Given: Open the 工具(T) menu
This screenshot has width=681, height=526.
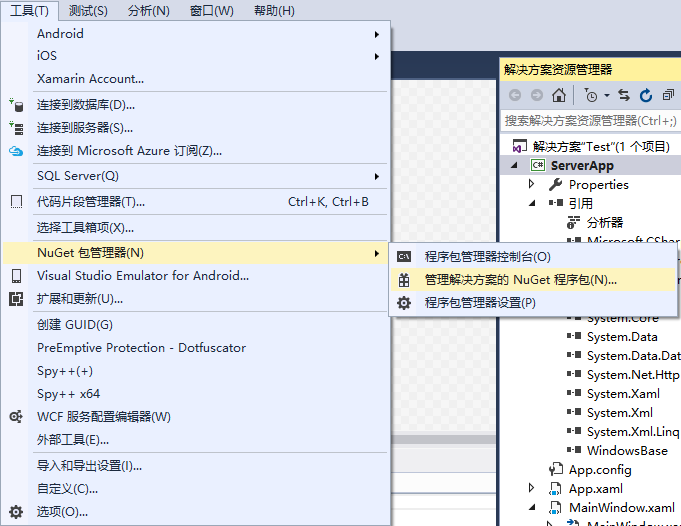Looking at the screenshot, I should [x=29, y=10].
